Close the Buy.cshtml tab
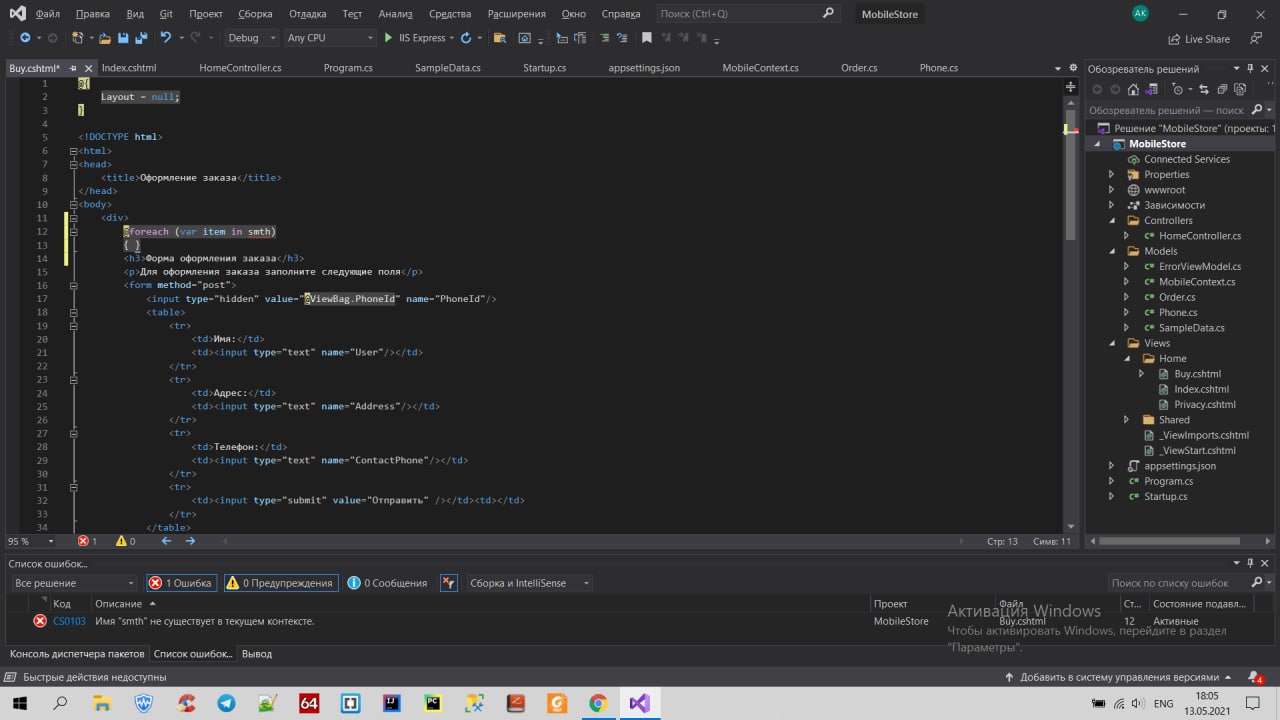Image resolution: width=1280 pixels, height=720 pixels. coord(87,68)
